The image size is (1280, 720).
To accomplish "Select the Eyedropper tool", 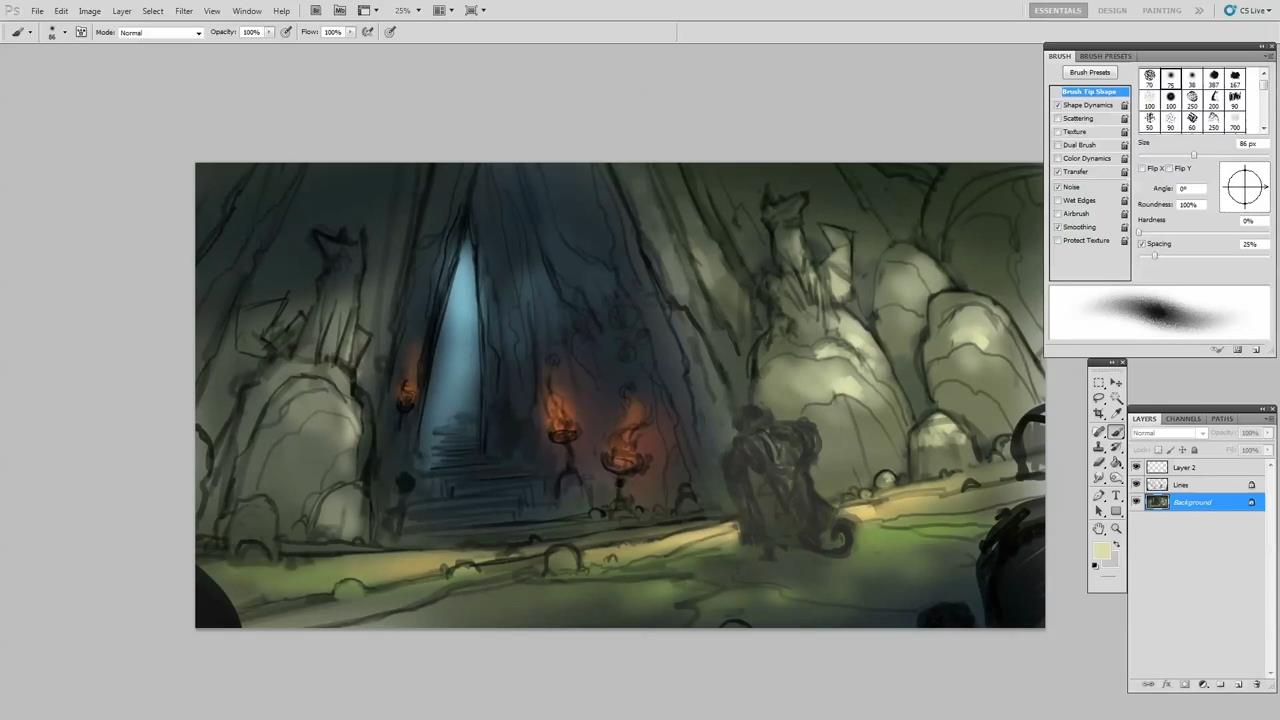I will coord(1116,413).
